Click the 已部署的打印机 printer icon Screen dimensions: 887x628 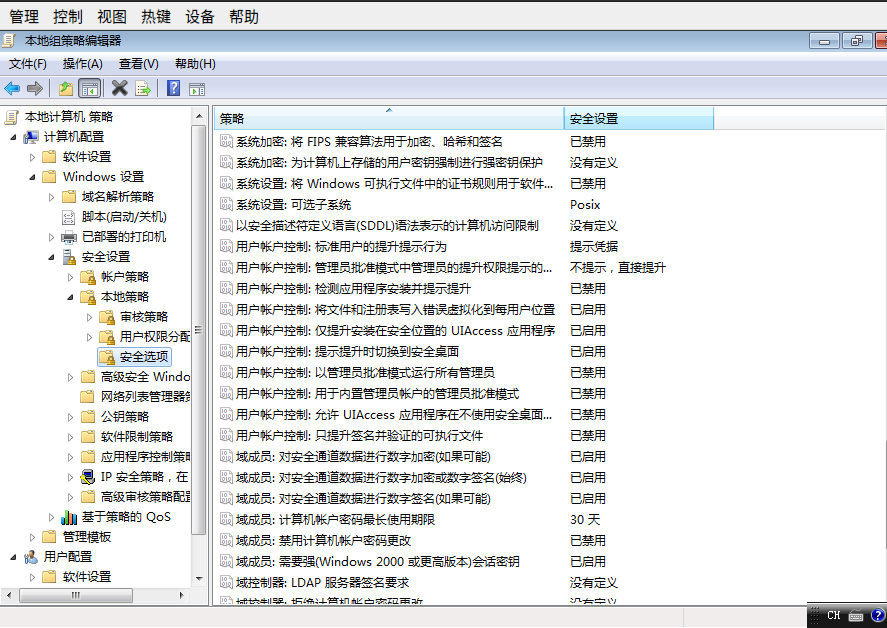[x=69, y=237]
